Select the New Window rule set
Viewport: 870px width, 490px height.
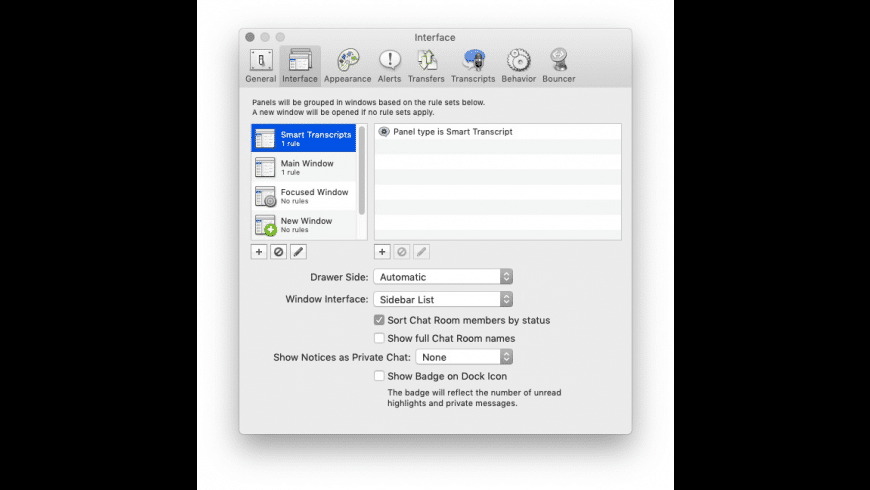coord(304,225)
